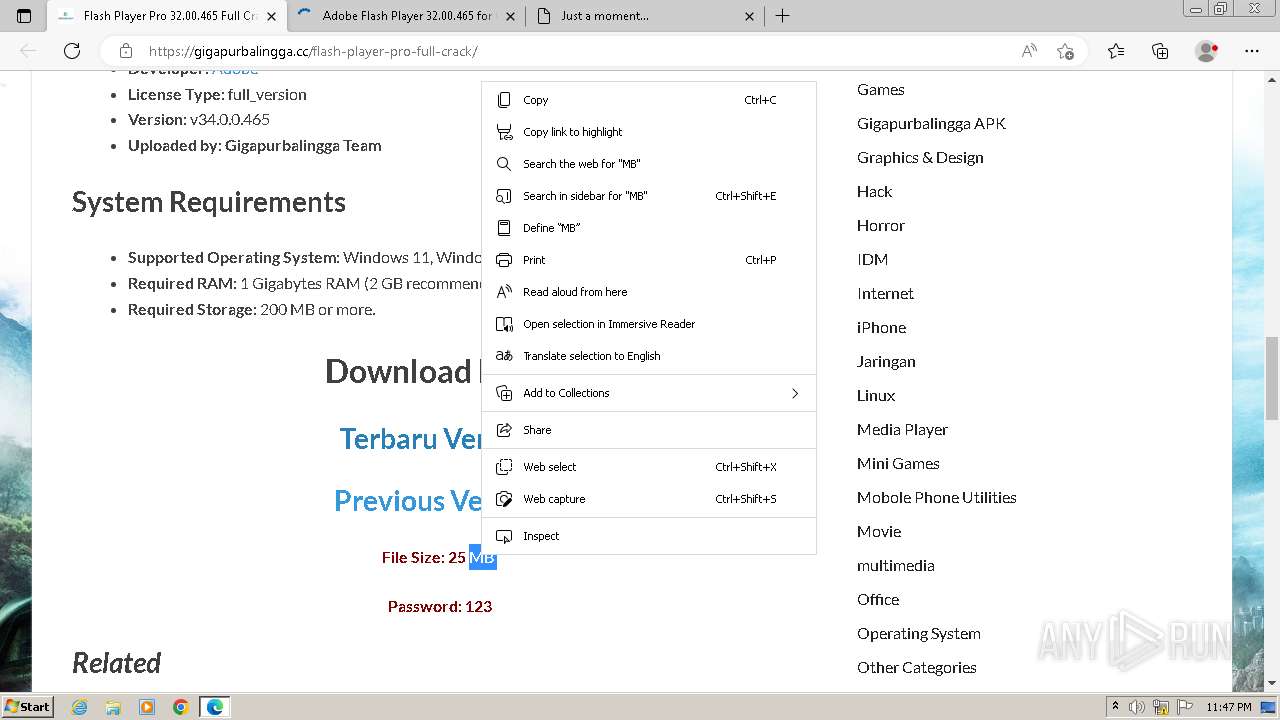Click the taskbar clock 11:47 PM
Image resolution: width=1280 pixels, height=720 pixels.
pos(1228,707)
